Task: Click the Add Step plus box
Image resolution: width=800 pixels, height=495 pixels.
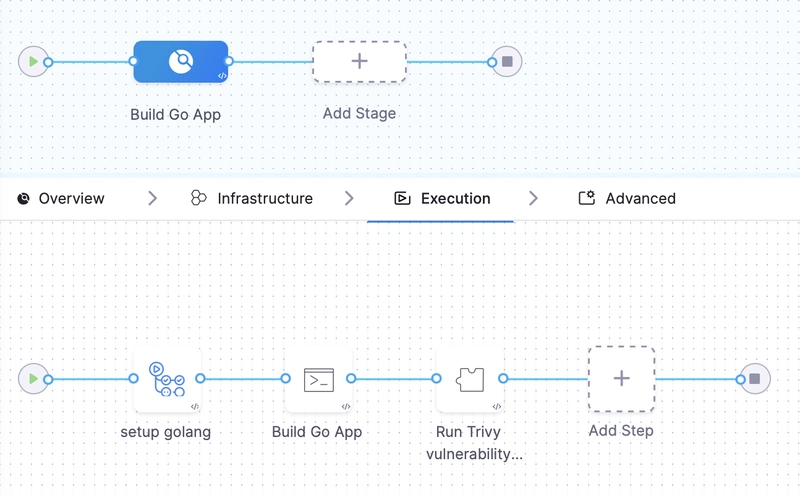Action: pyautogui.click(x=621, y=379)
